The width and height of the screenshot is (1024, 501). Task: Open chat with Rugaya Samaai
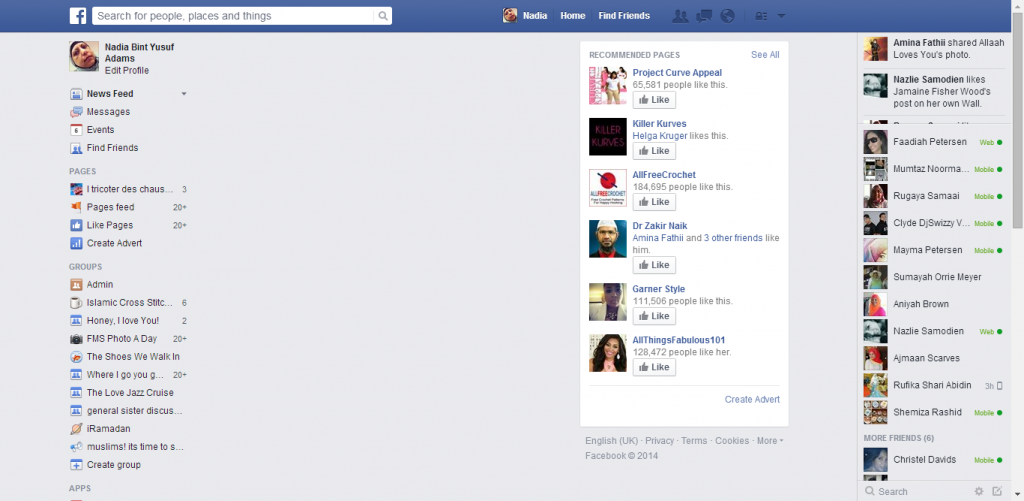pyautogui.click(x=934, y=196)
